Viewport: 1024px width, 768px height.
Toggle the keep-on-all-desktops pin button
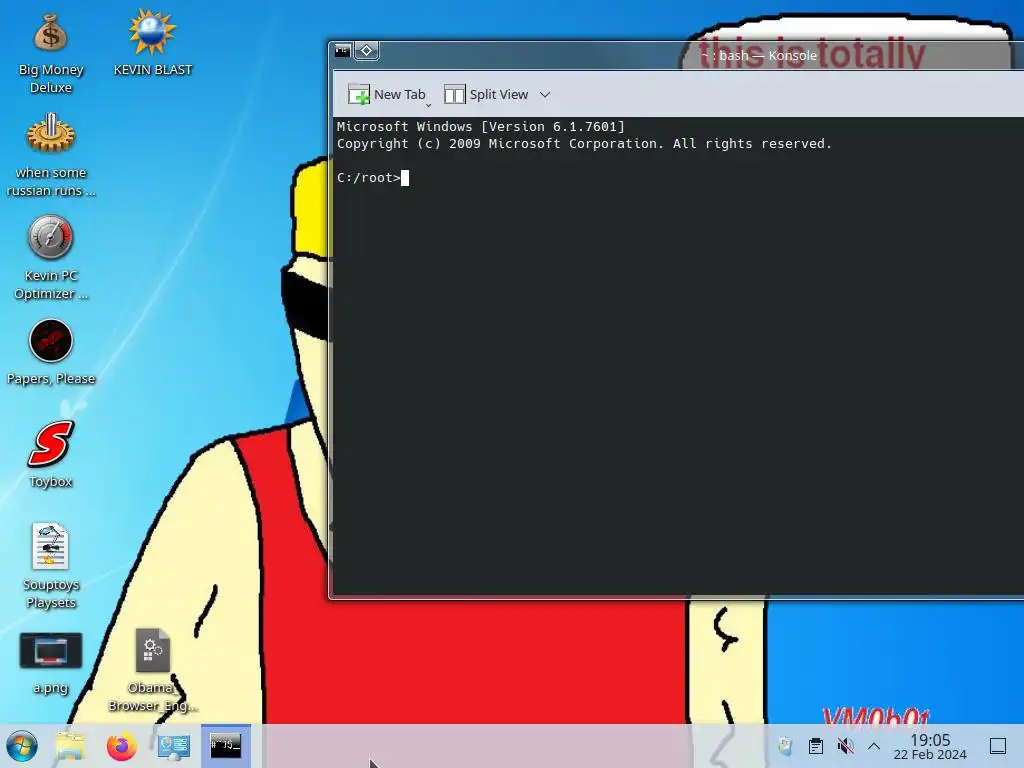click(x=366, y=50)
